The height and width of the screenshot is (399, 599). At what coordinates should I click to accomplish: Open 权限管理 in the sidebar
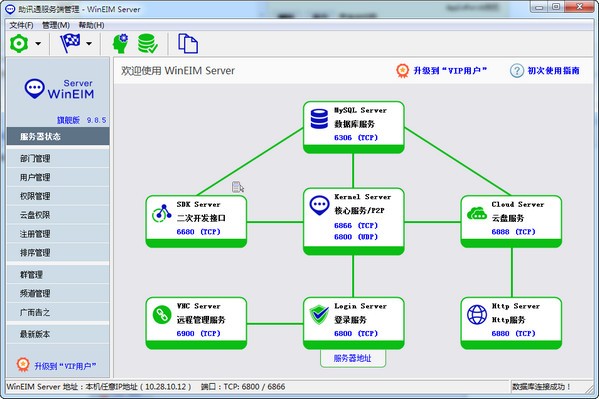click(x=58, y=196)
